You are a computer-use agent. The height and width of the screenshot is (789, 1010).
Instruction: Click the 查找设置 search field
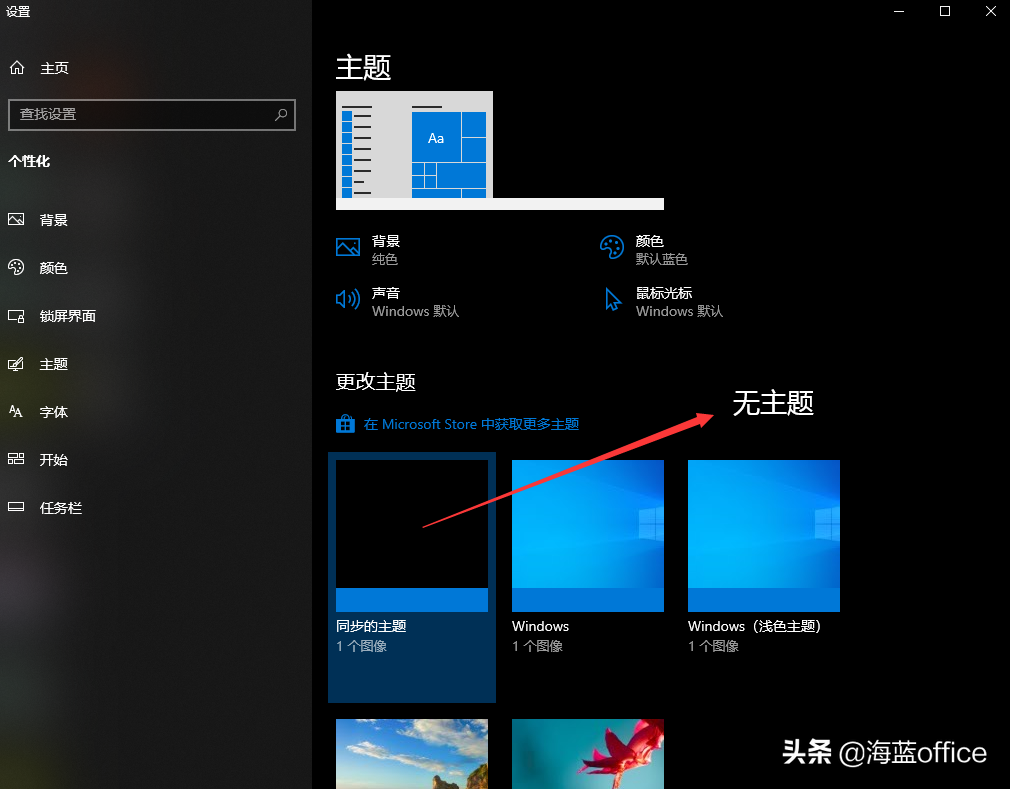[x=151, y=115]
